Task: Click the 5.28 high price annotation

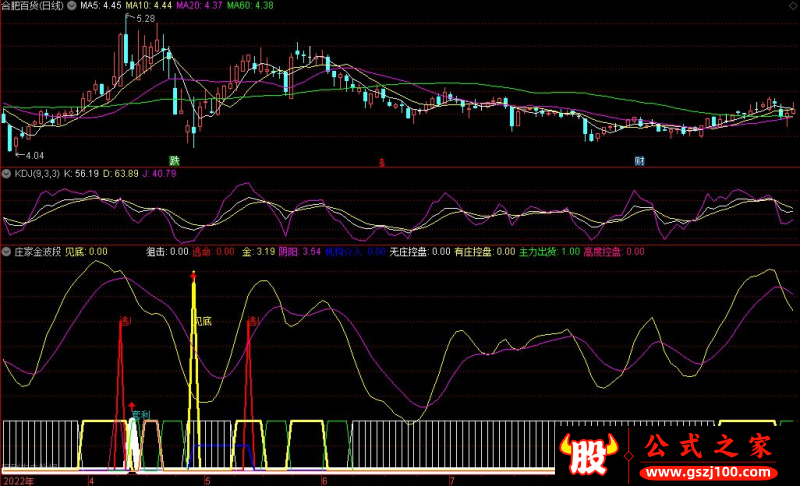Action: [145, 19]
